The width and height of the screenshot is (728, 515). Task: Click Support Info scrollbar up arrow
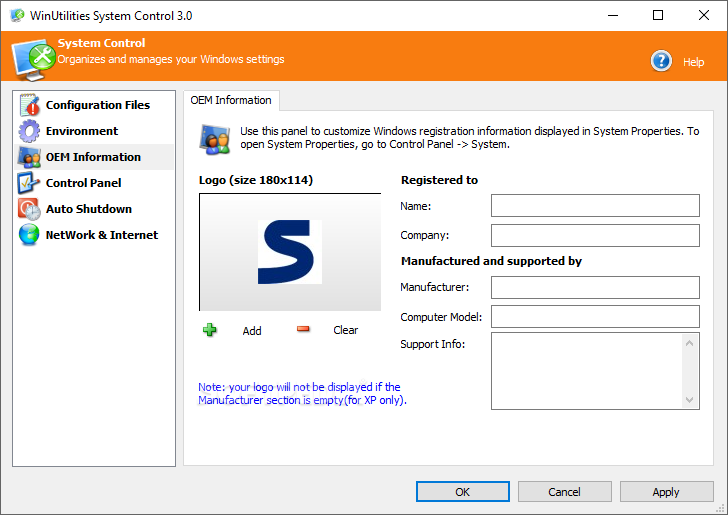(689, 343)
